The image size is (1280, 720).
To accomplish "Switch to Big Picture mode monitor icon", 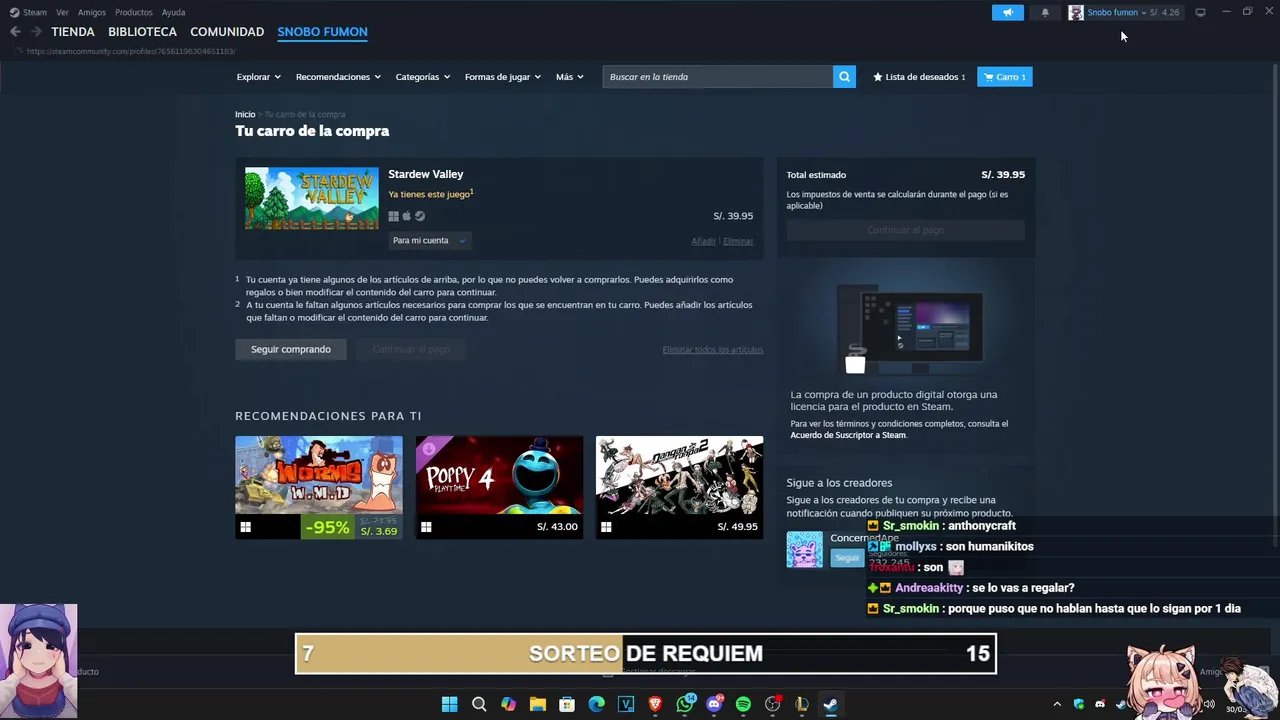I will click(1200, 12).
